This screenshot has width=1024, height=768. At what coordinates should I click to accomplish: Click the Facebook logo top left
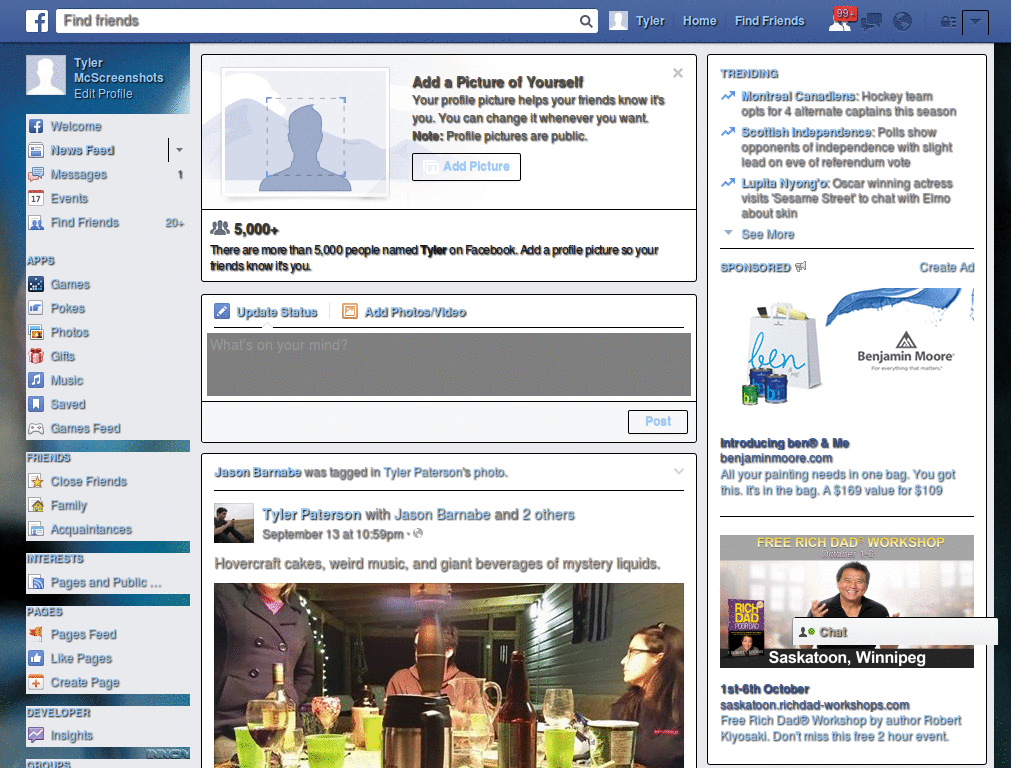37,20
